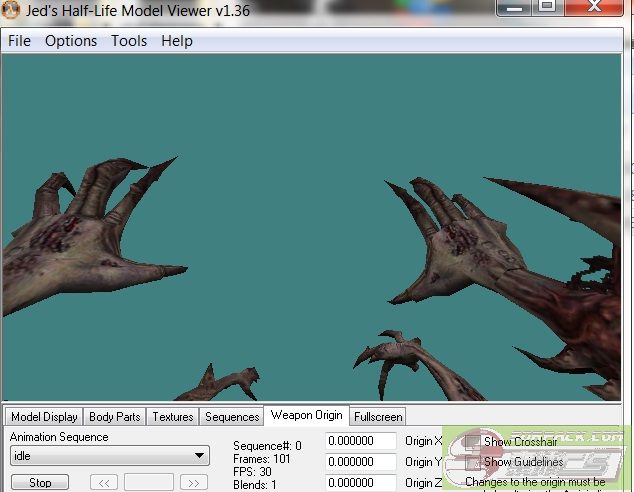This screenshot has width=634, height=492.
Task: Open the Options menu
Action: click(x=71, y=41)
